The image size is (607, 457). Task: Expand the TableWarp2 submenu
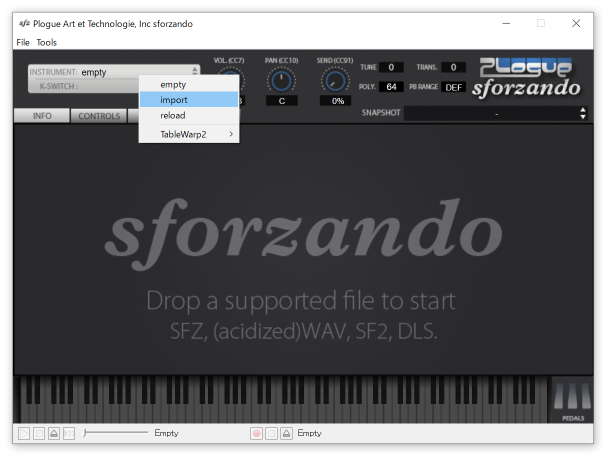coord(189,134)
